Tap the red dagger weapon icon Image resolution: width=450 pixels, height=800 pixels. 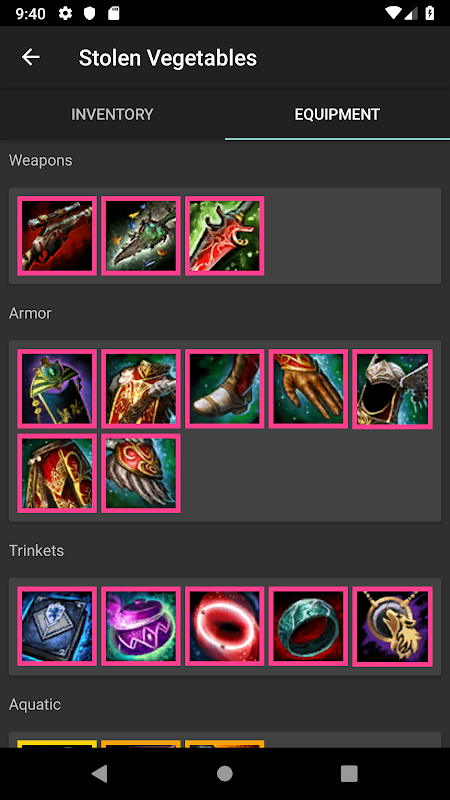coord(224,236)
